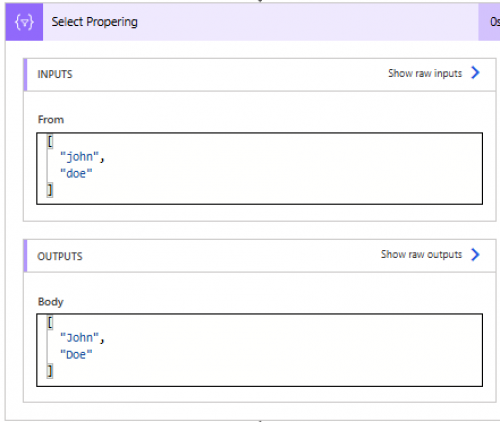Viewport: 500px width, 422px height.
Task: Click the INPUTS section header
Action: [x=55, y=74]
